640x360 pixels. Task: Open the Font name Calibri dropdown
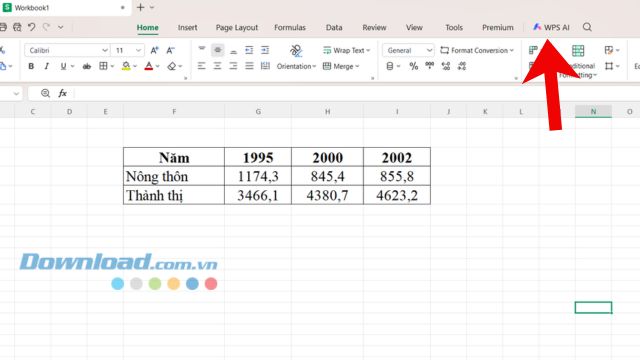(67, 50)
